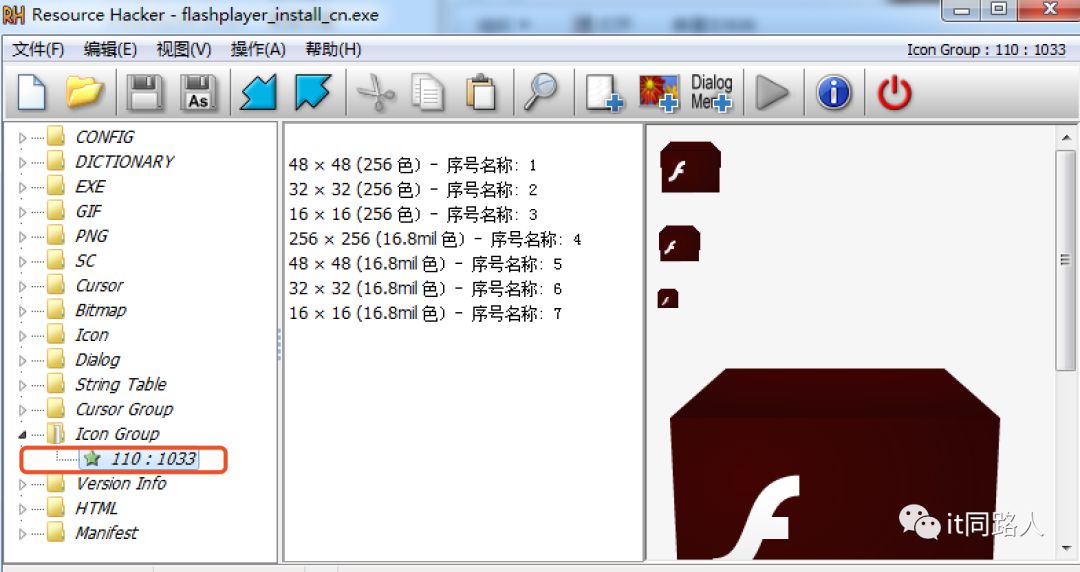Open Find with the magnifier icon
The width and height of the screenshot is (1080, 572).
541,92
